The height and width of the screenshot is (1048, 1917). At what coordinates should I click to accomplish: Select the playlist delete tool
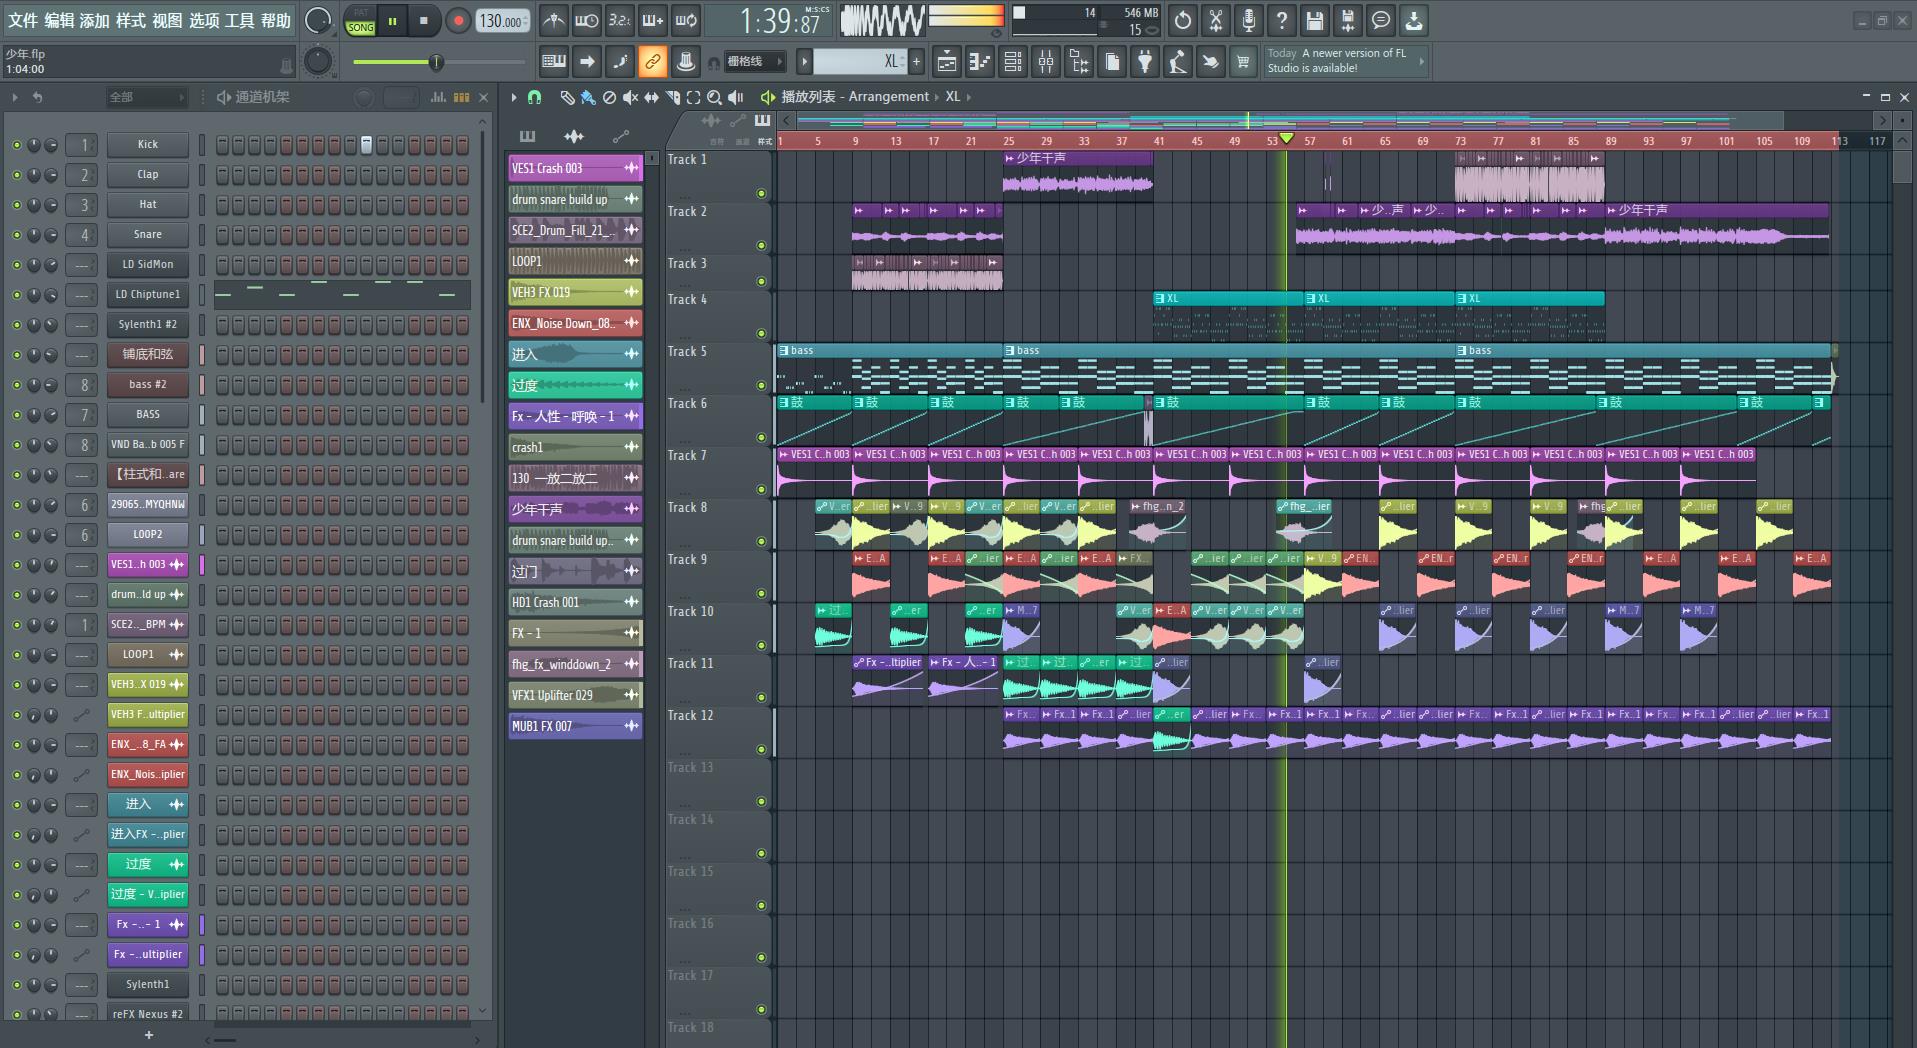(609, 97)
